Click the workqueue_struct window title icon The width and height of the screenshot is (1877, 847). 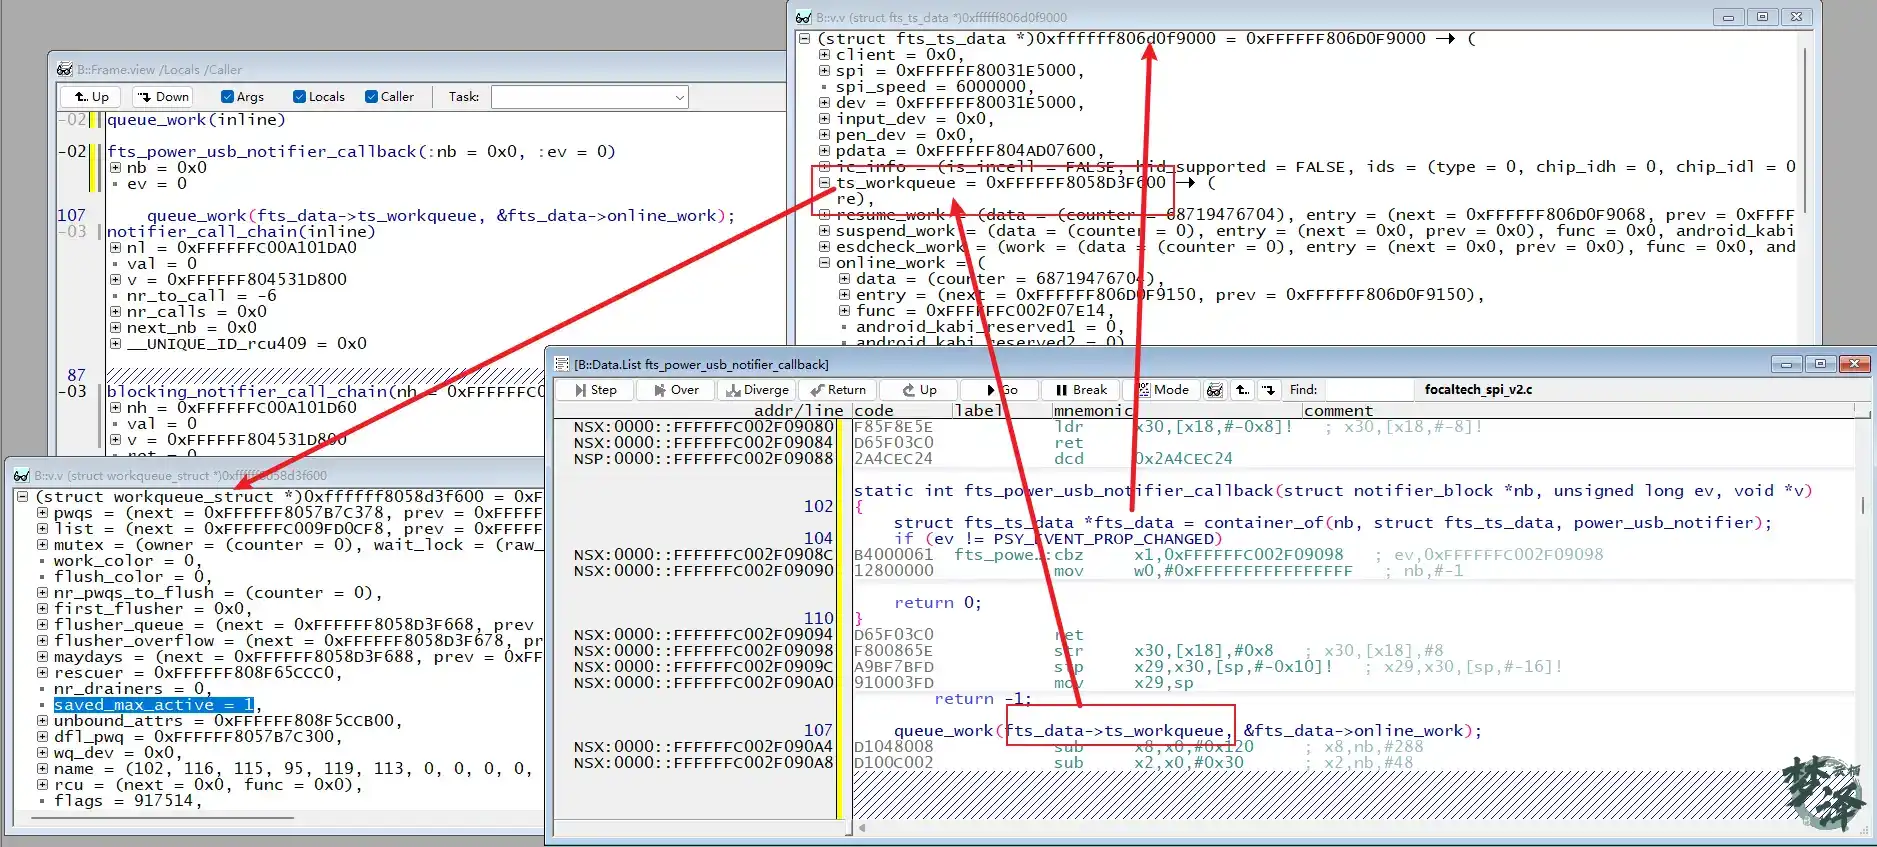[x=21, y=475]
